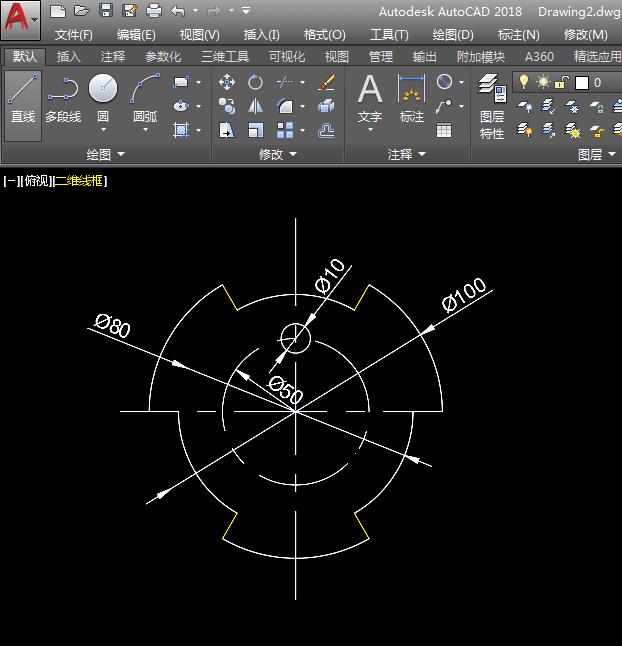Select the Ø100 dimension text in drawing
Screen dimensions: 622x646
tap(463, 295)
